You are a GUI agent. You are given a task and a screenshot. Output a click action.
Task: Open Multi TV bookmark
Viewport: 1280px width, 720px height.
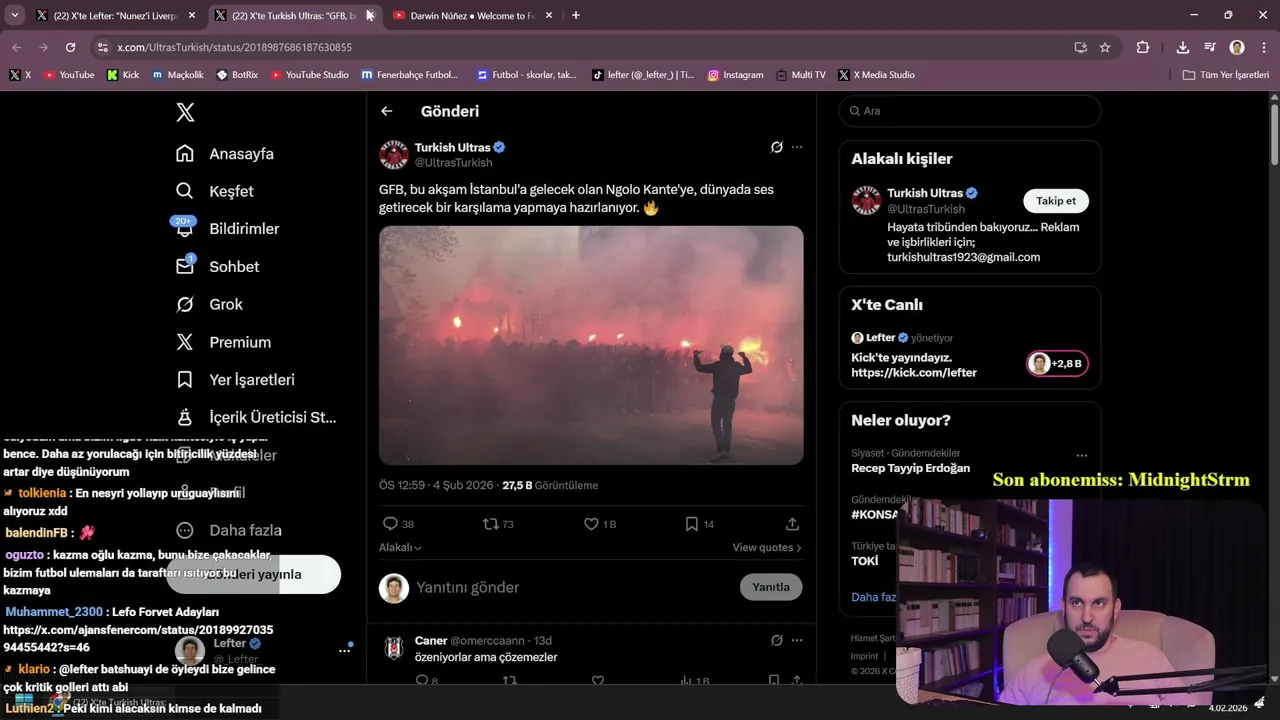[800, 75]
